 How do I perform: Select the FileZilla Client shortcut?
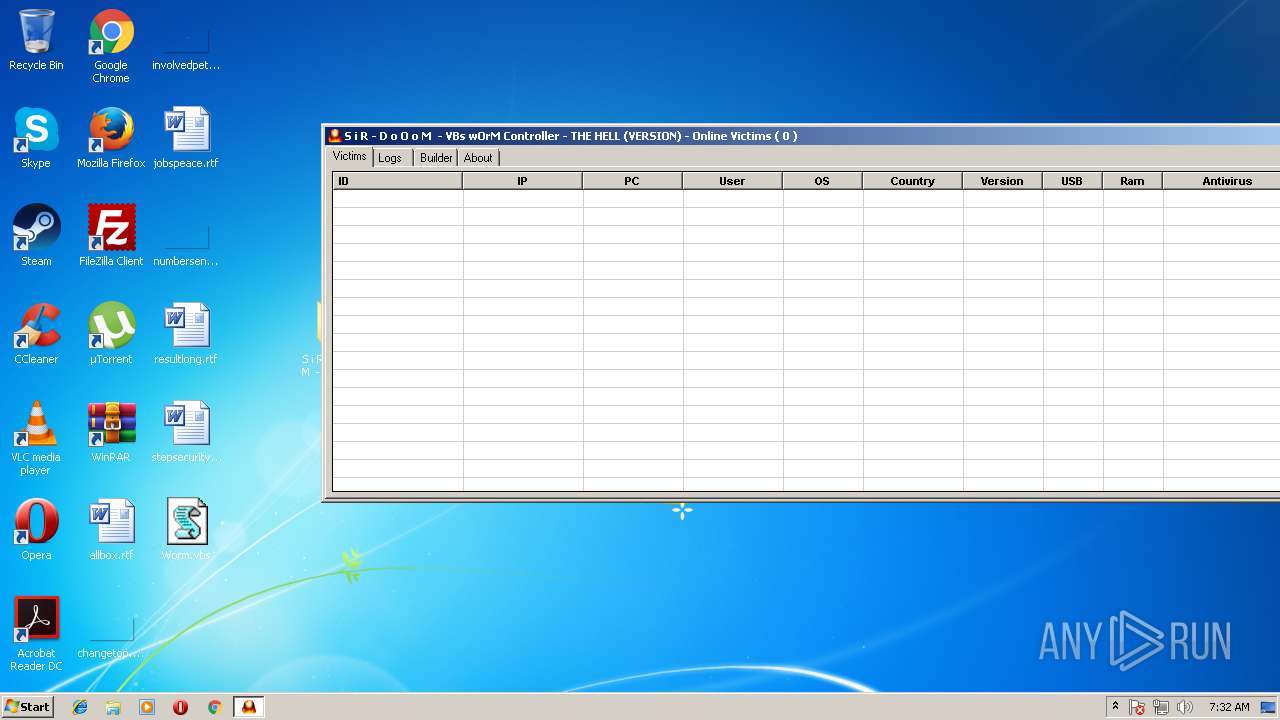[111, 236]
